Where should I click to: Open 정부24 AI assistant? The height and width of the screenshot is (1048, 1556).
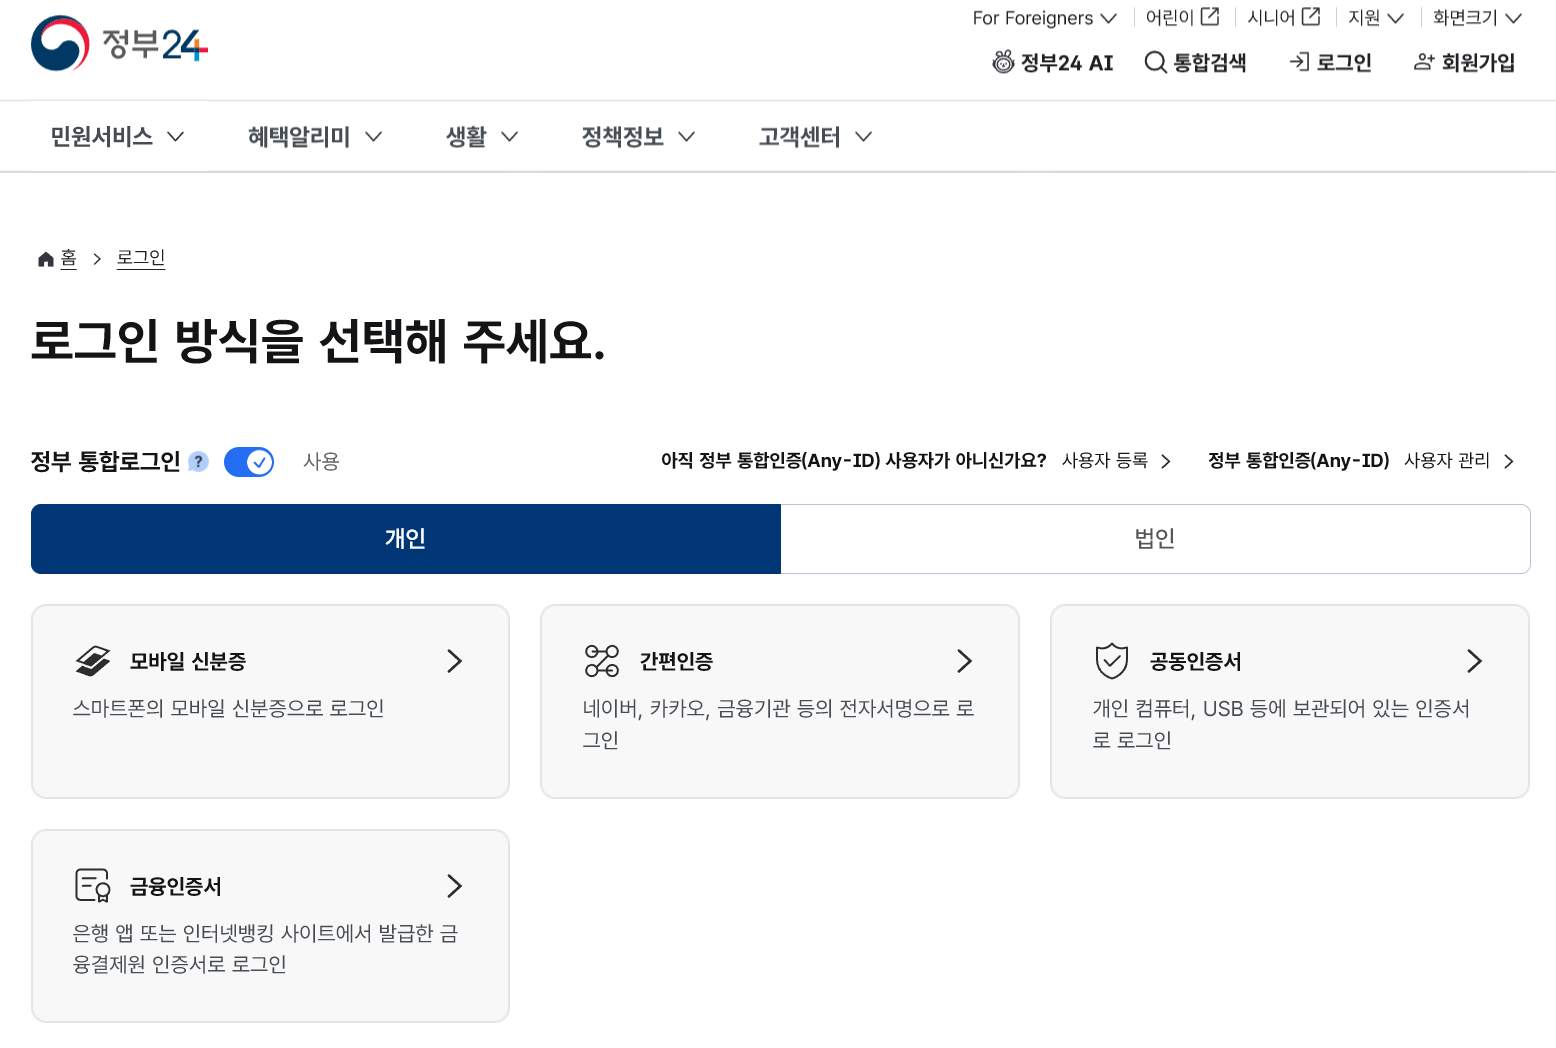[1052, 62]
